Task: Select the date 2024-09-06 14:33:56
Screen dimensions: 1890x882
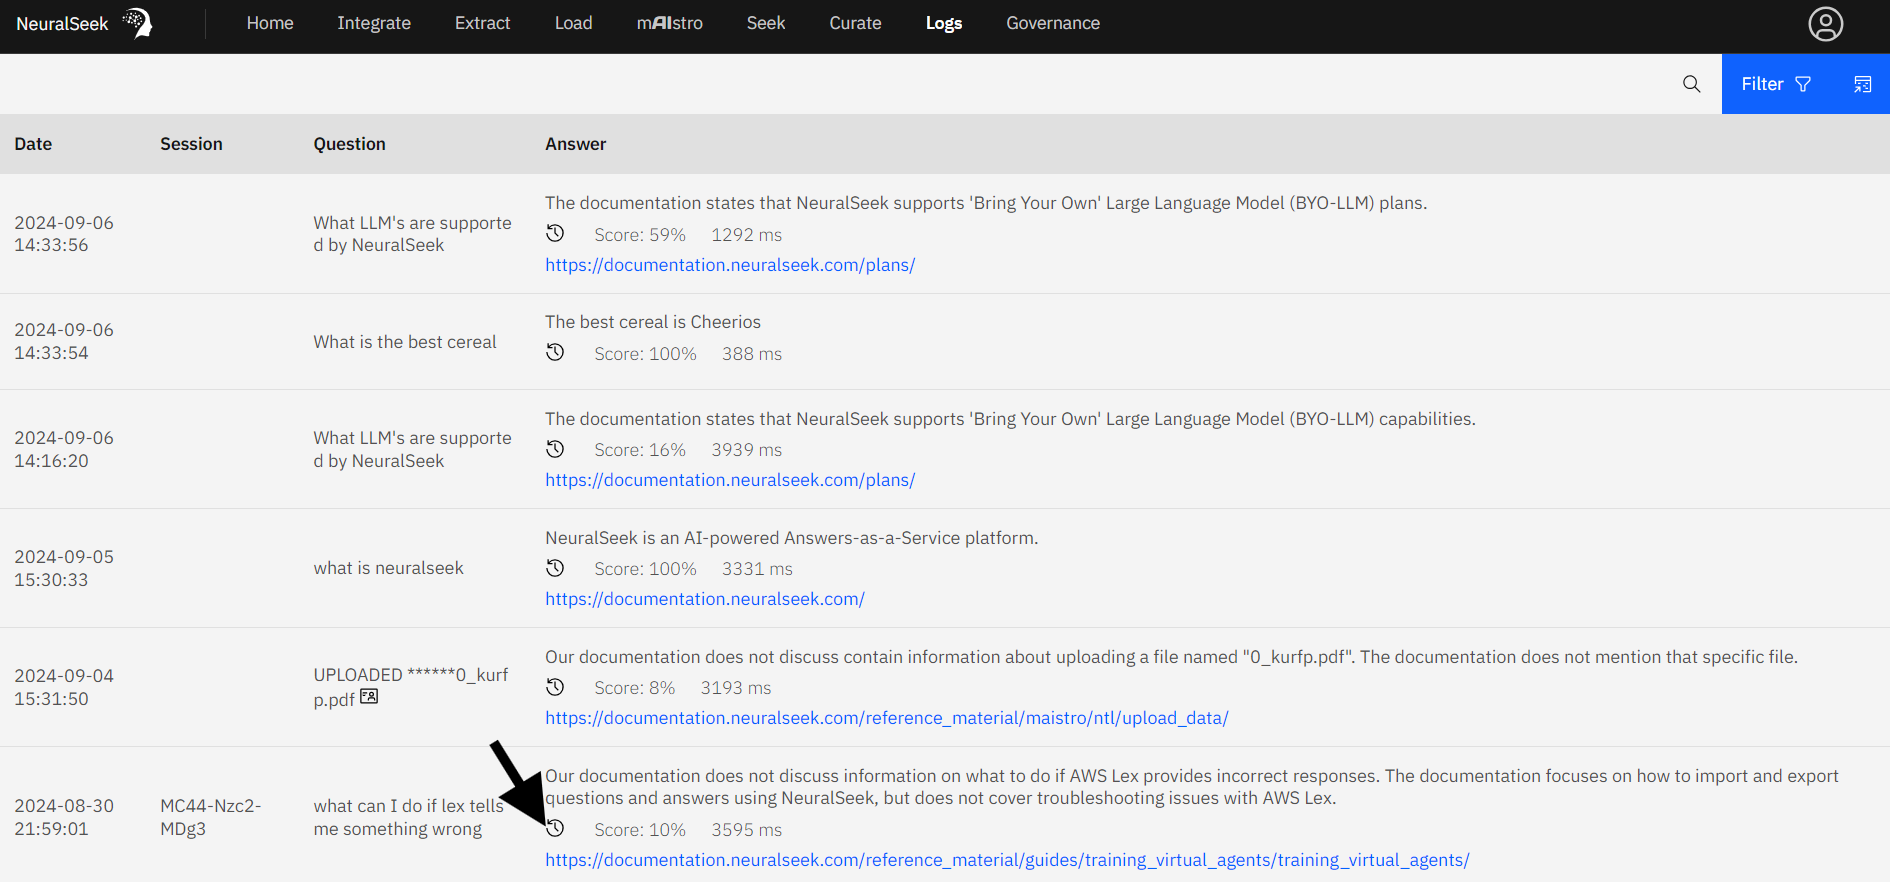Action: pos(64,234)
